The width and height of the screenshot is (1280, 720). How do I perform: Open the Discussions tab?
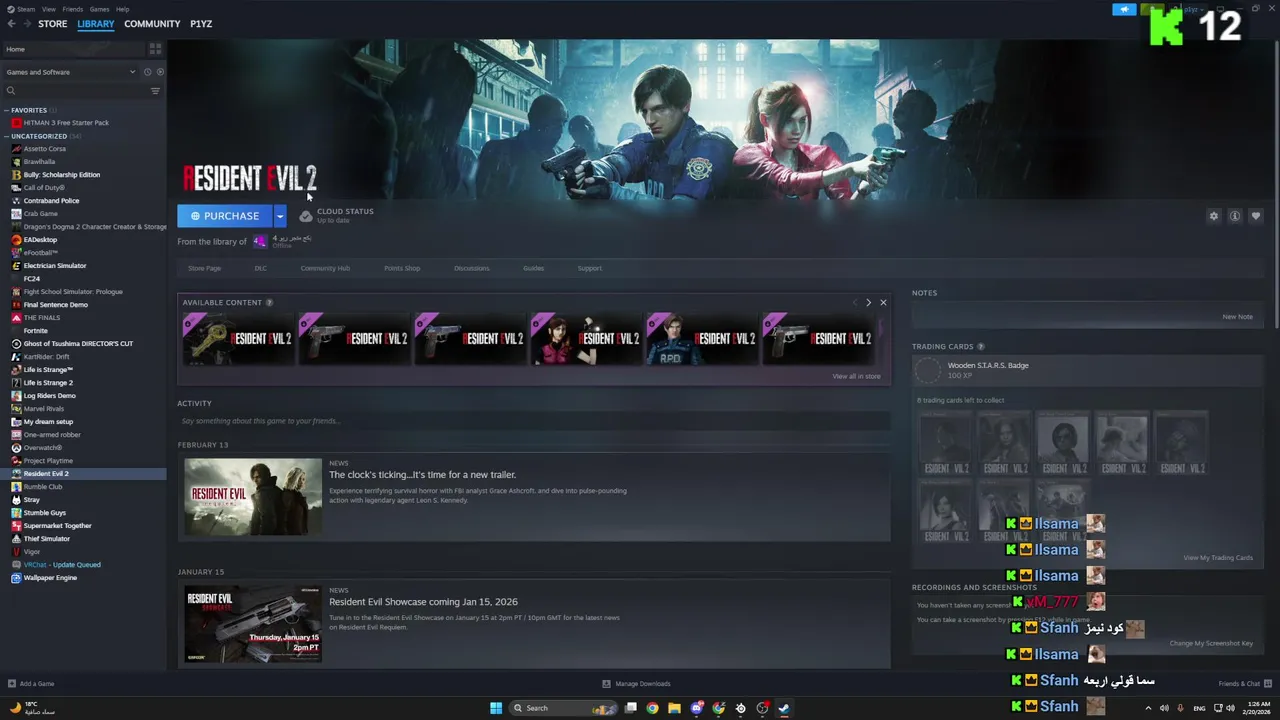tap(471, 268)
